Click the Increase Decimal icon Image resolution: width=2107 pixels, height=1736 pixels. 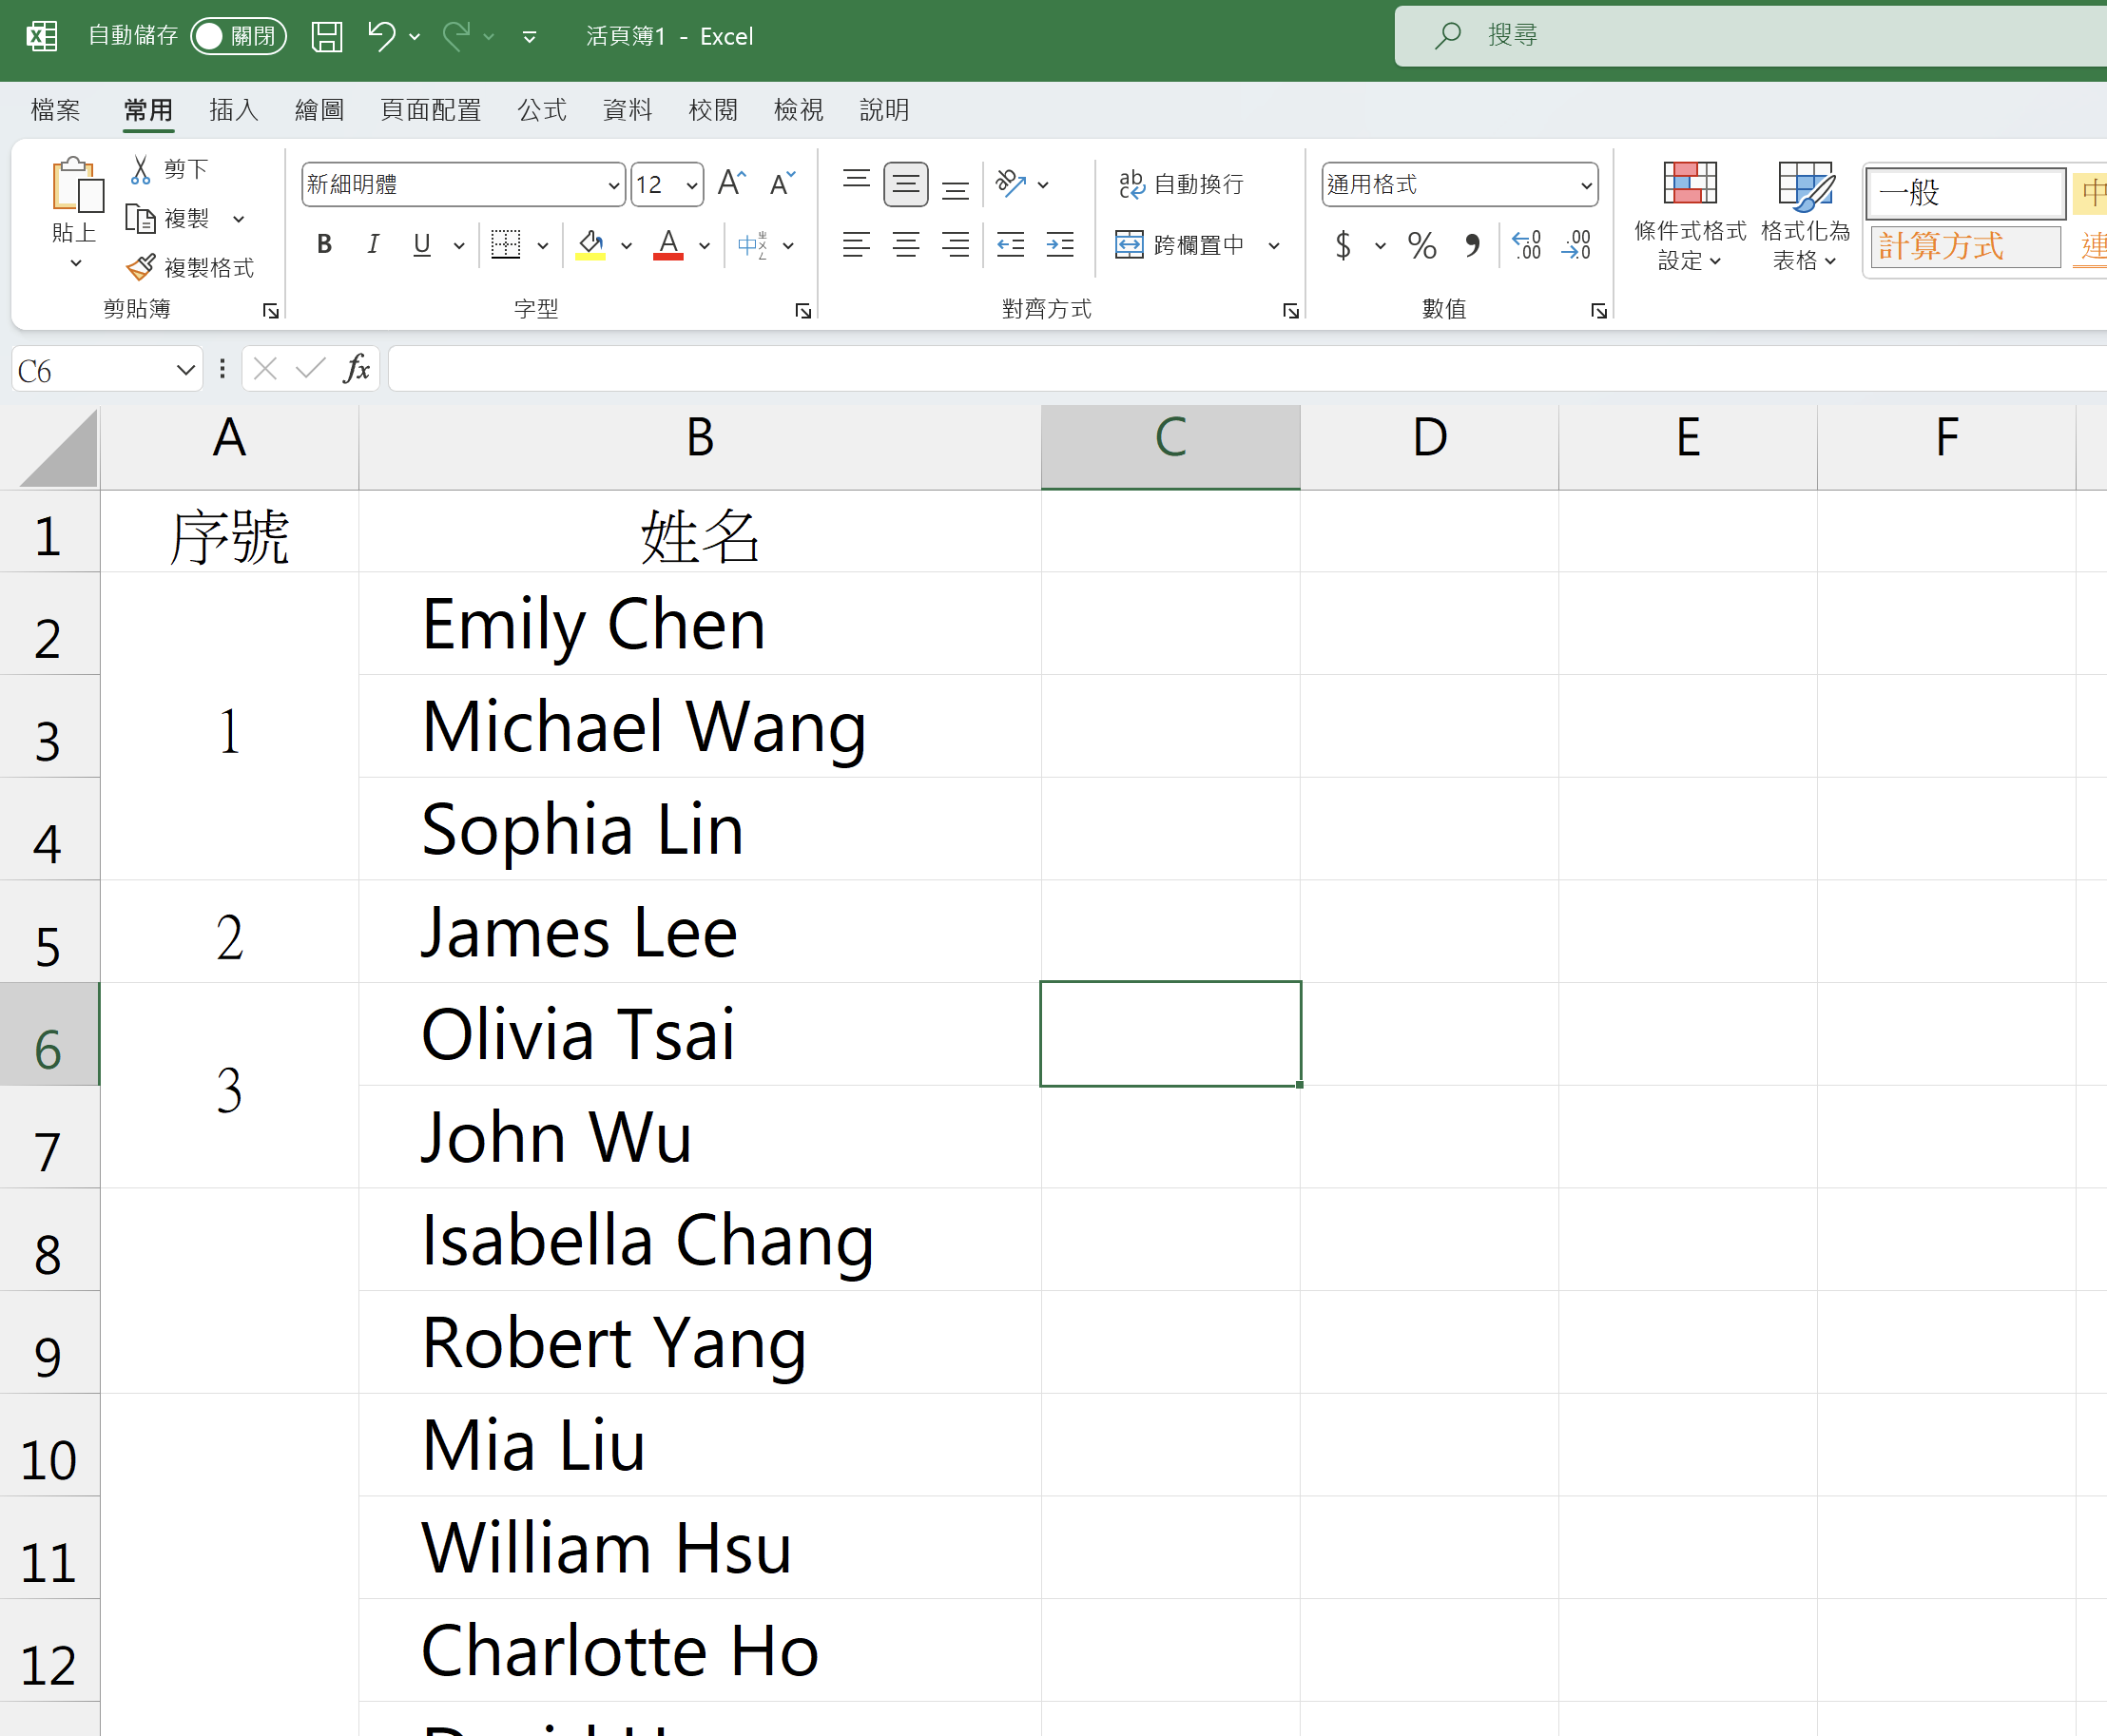coord(1526,245)
